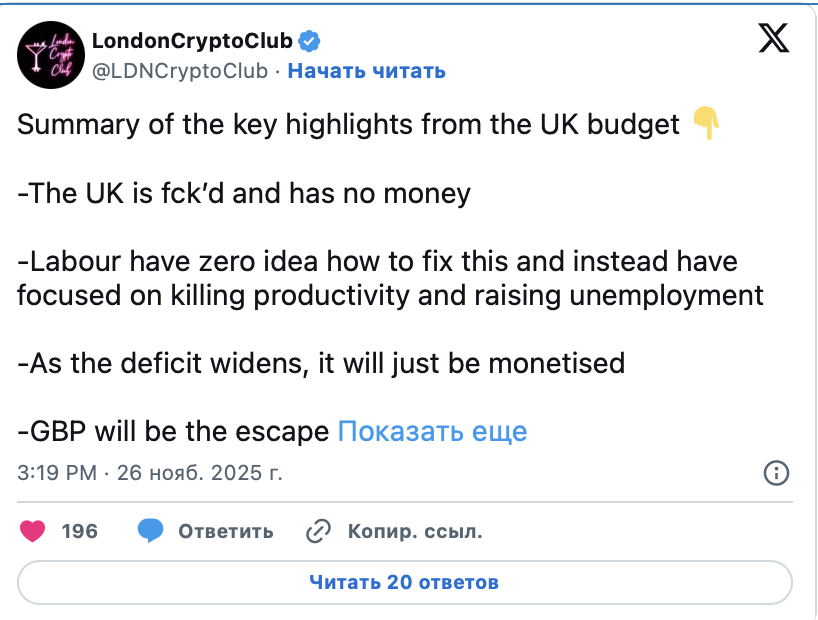The height and width of the screenshot is (620, 818).
Task: Click the LondonCryptoClub profile avatar
Action: click(x=50, y=55)
